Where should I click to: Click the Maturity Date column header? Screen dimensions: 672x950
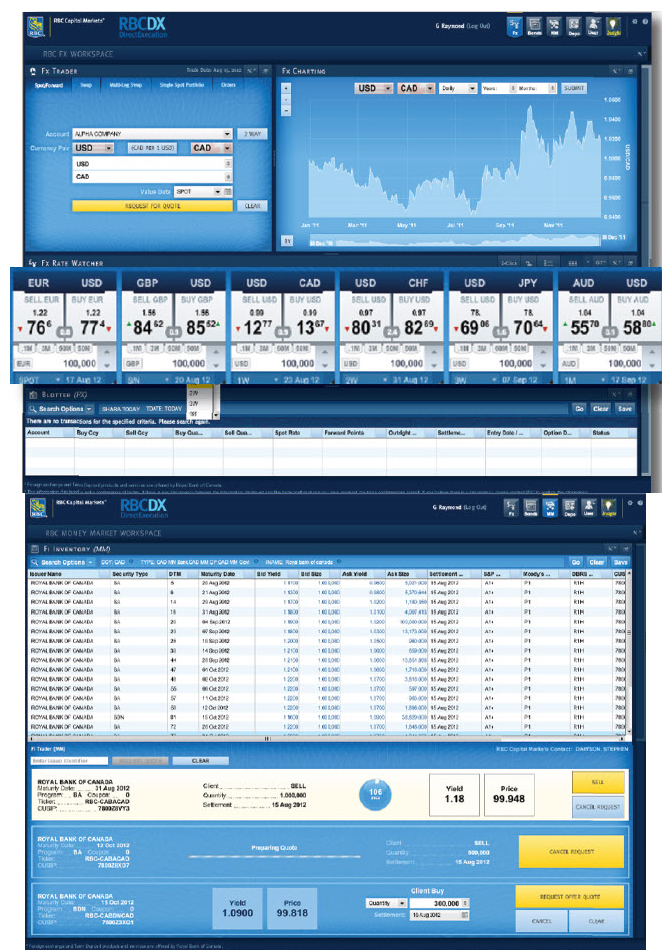click(x=227, y=574)
